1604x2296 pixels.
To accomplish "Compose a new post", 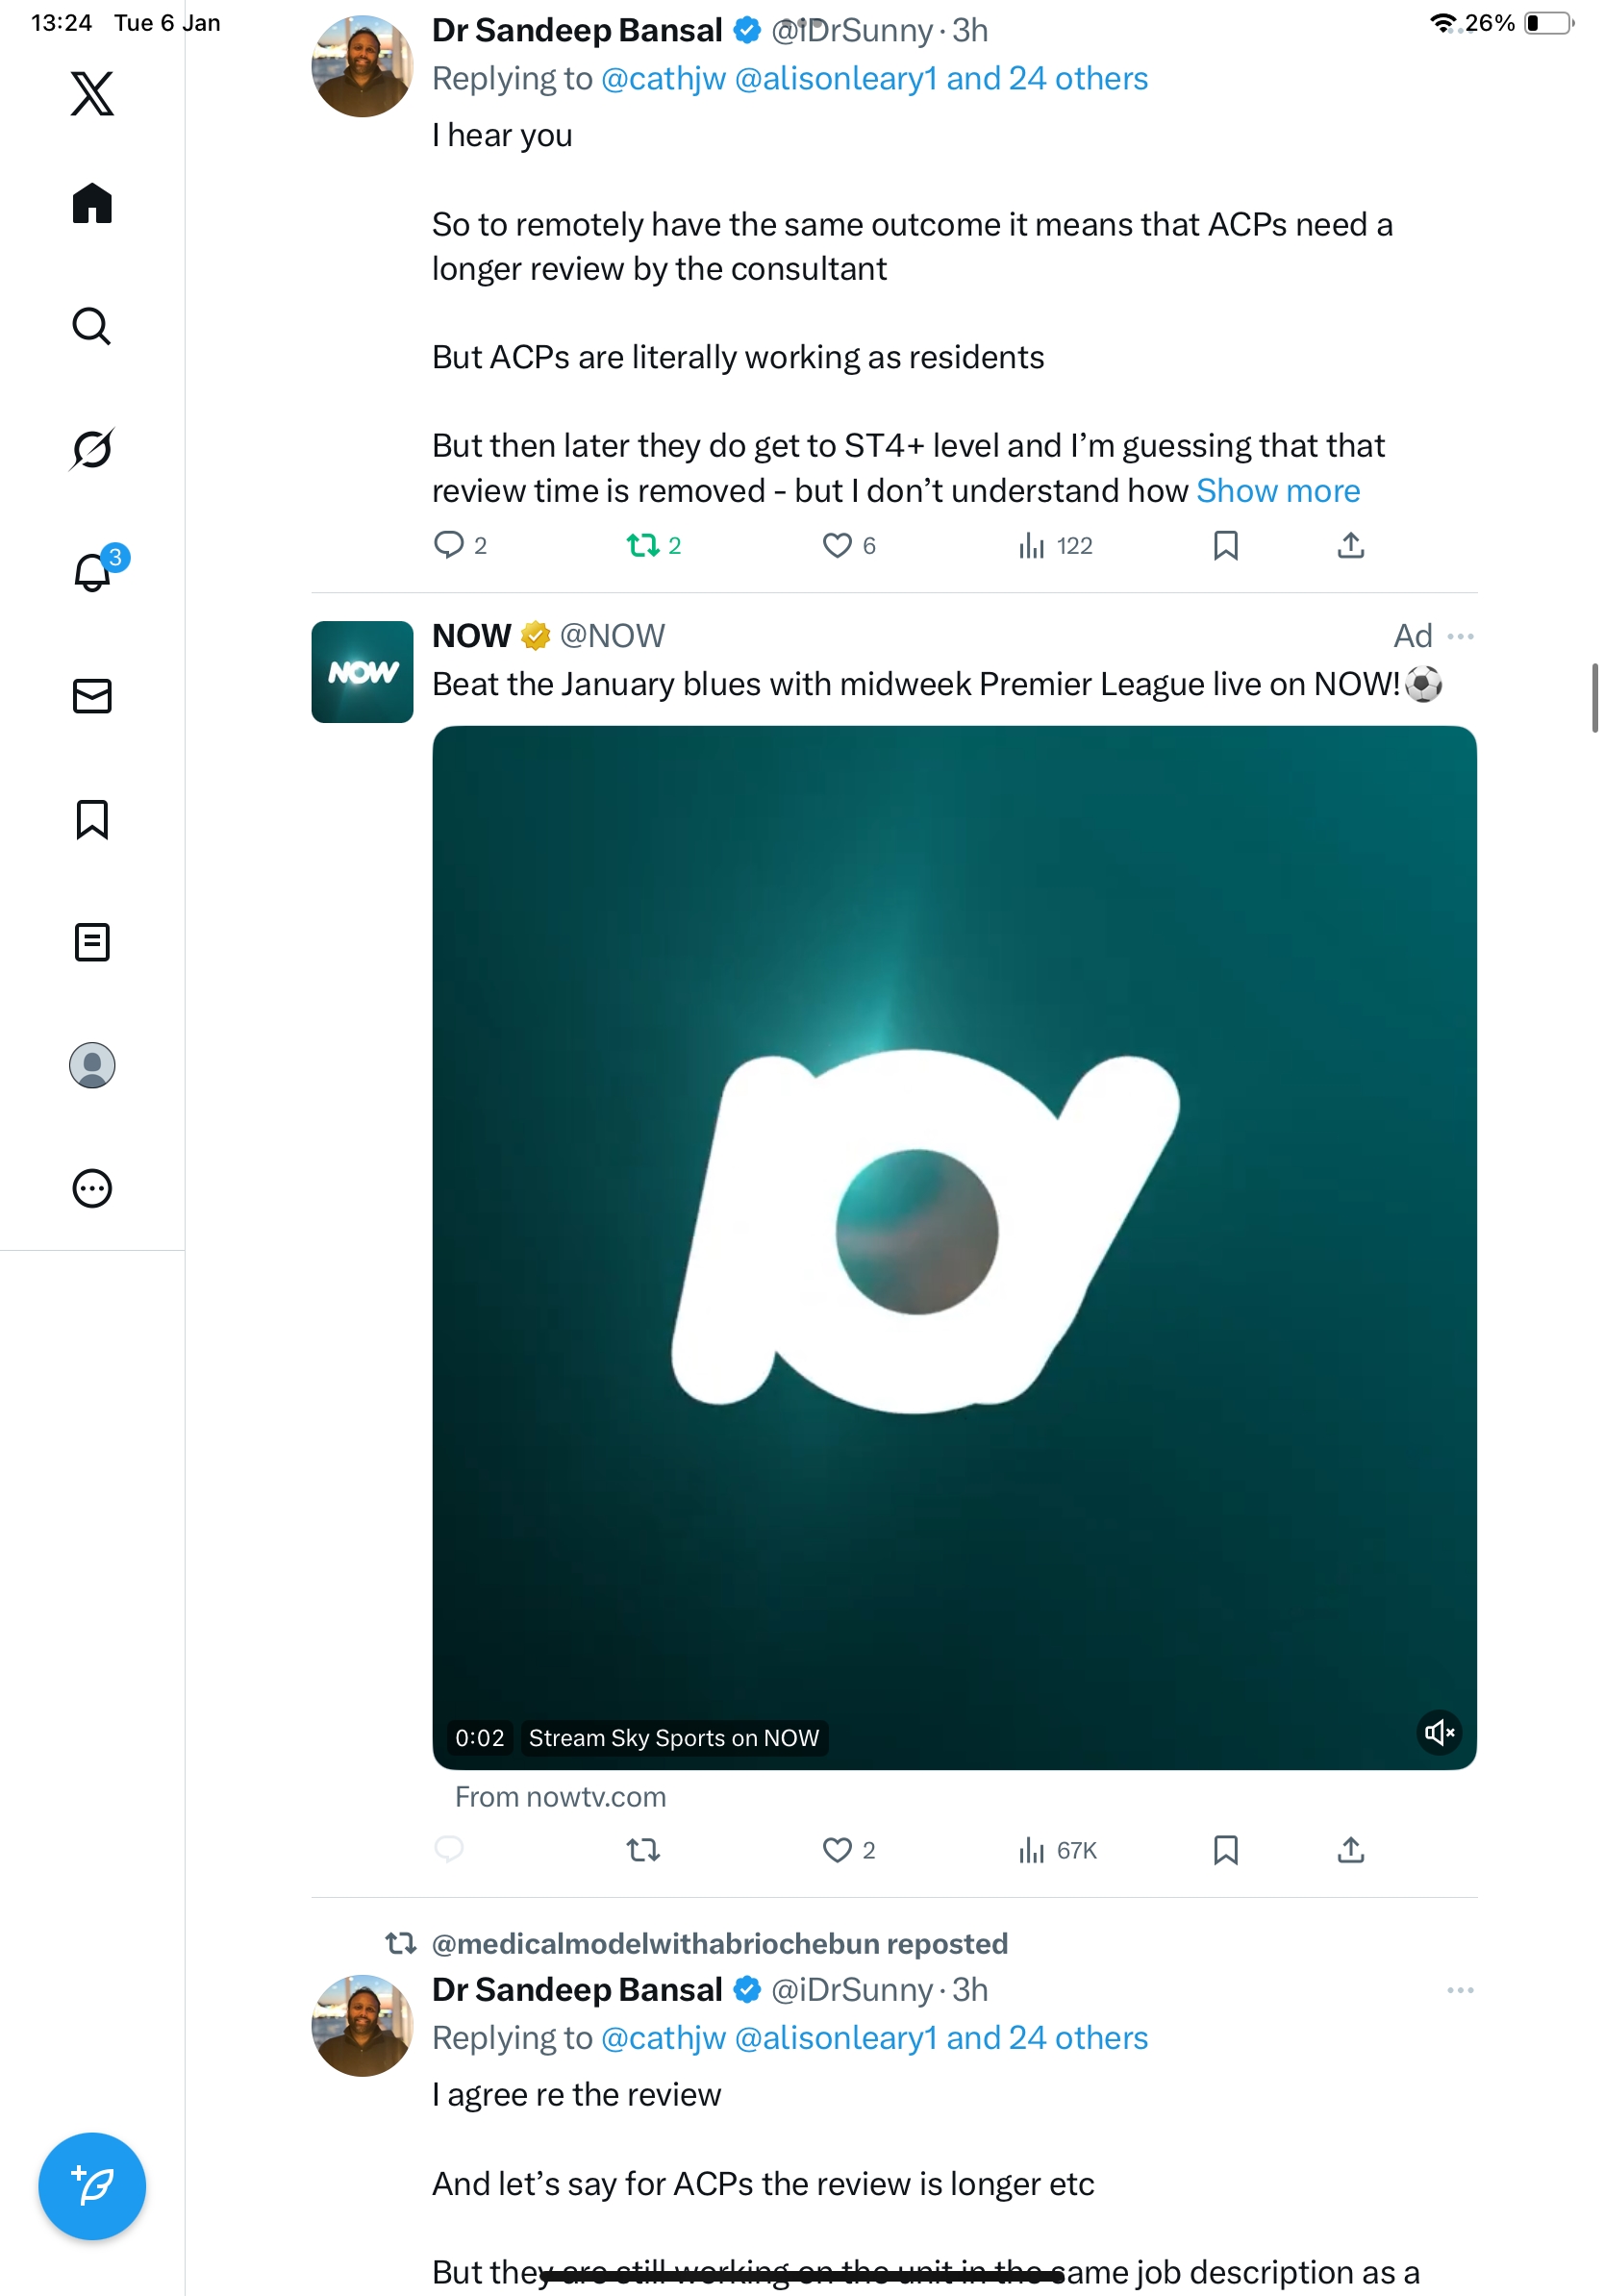I will click(92, 2185).
